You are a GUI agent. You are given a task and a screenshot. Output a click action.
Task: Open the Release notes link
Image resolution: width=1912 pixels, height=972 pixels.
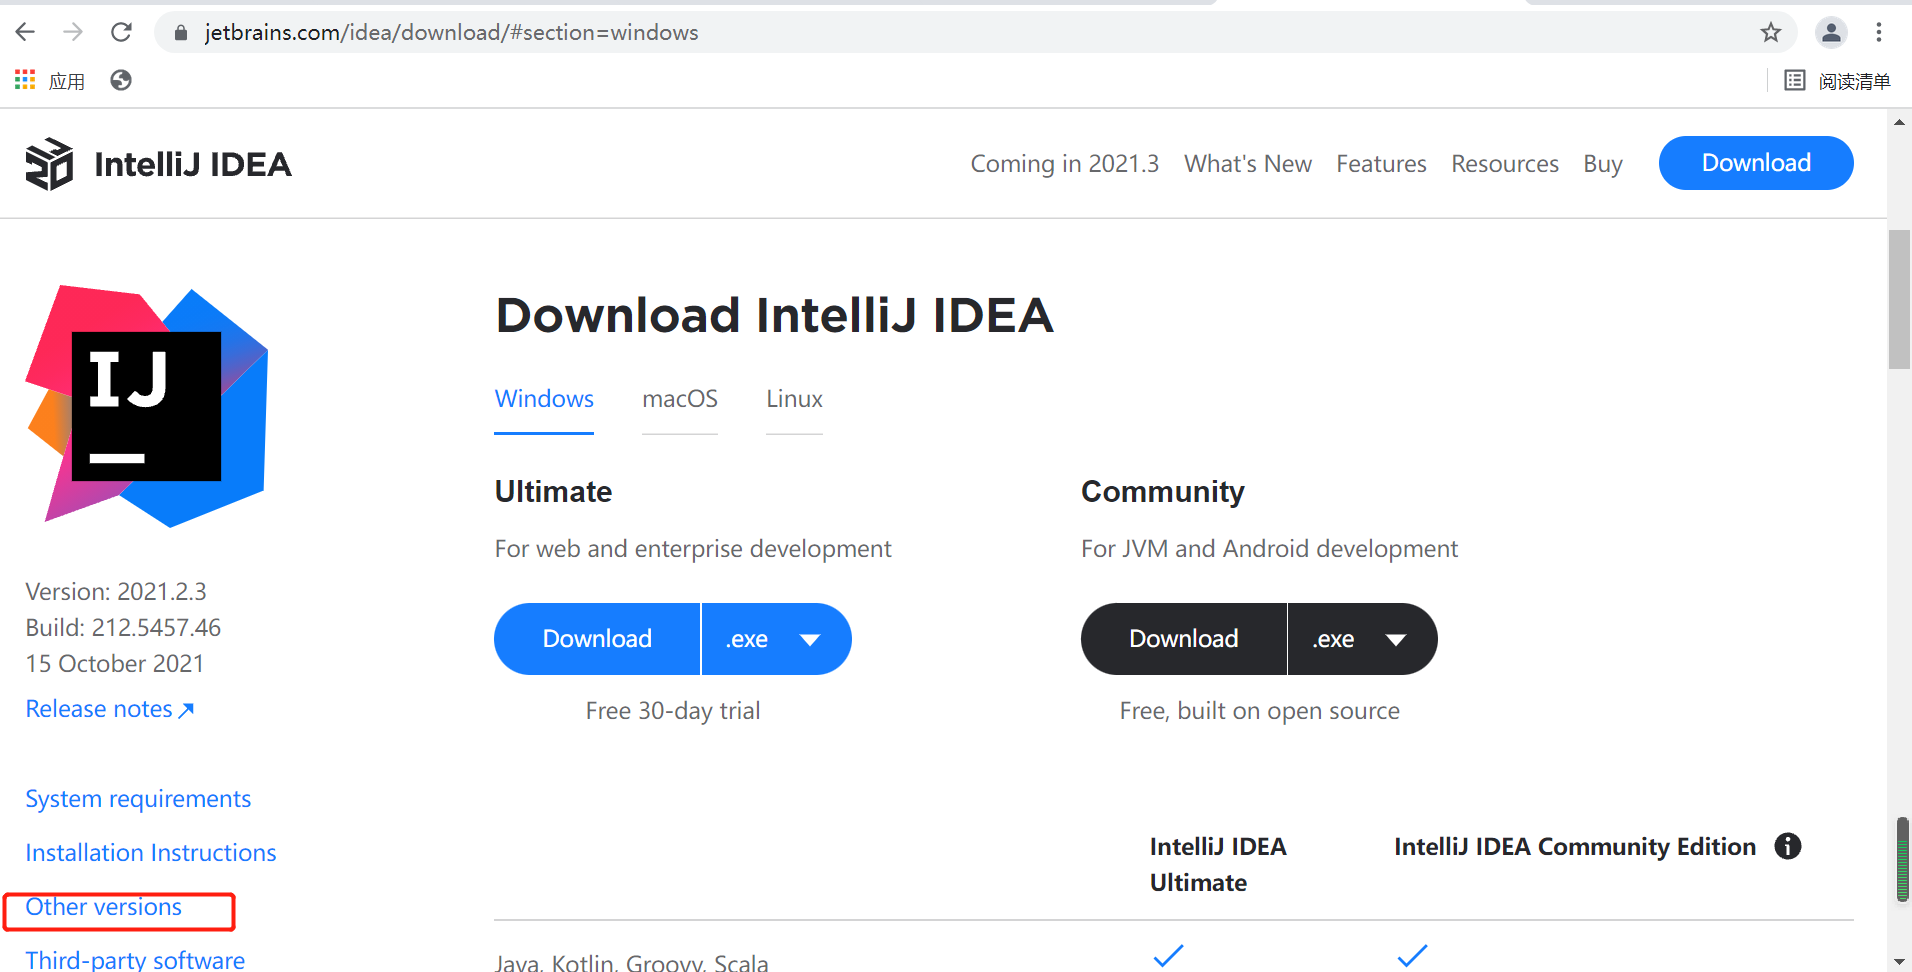[99, 708]
